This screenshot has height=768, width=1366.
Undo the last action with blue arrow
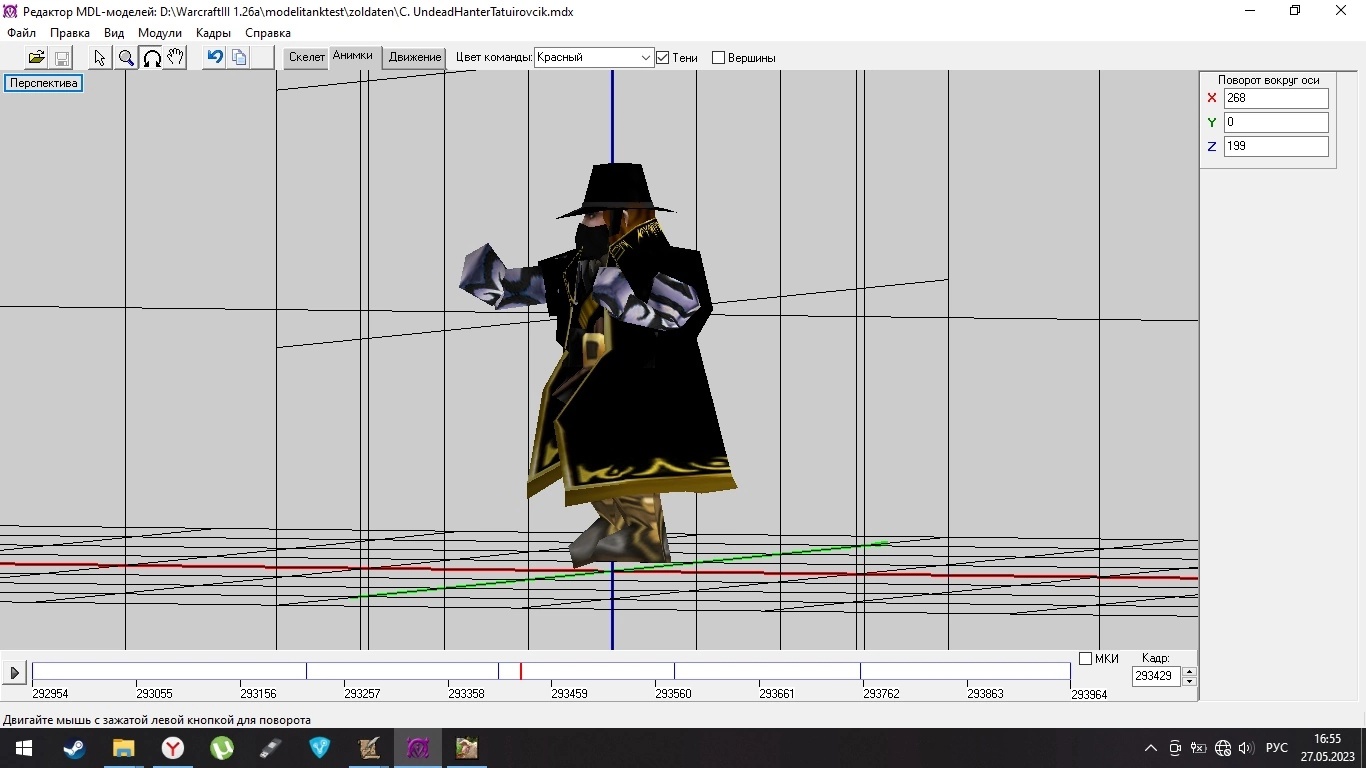[214, 58]
